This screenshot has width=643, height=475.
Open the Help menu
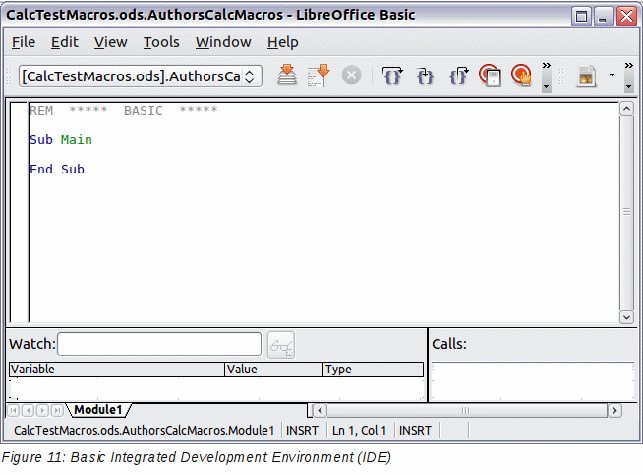tap(283, 42)
